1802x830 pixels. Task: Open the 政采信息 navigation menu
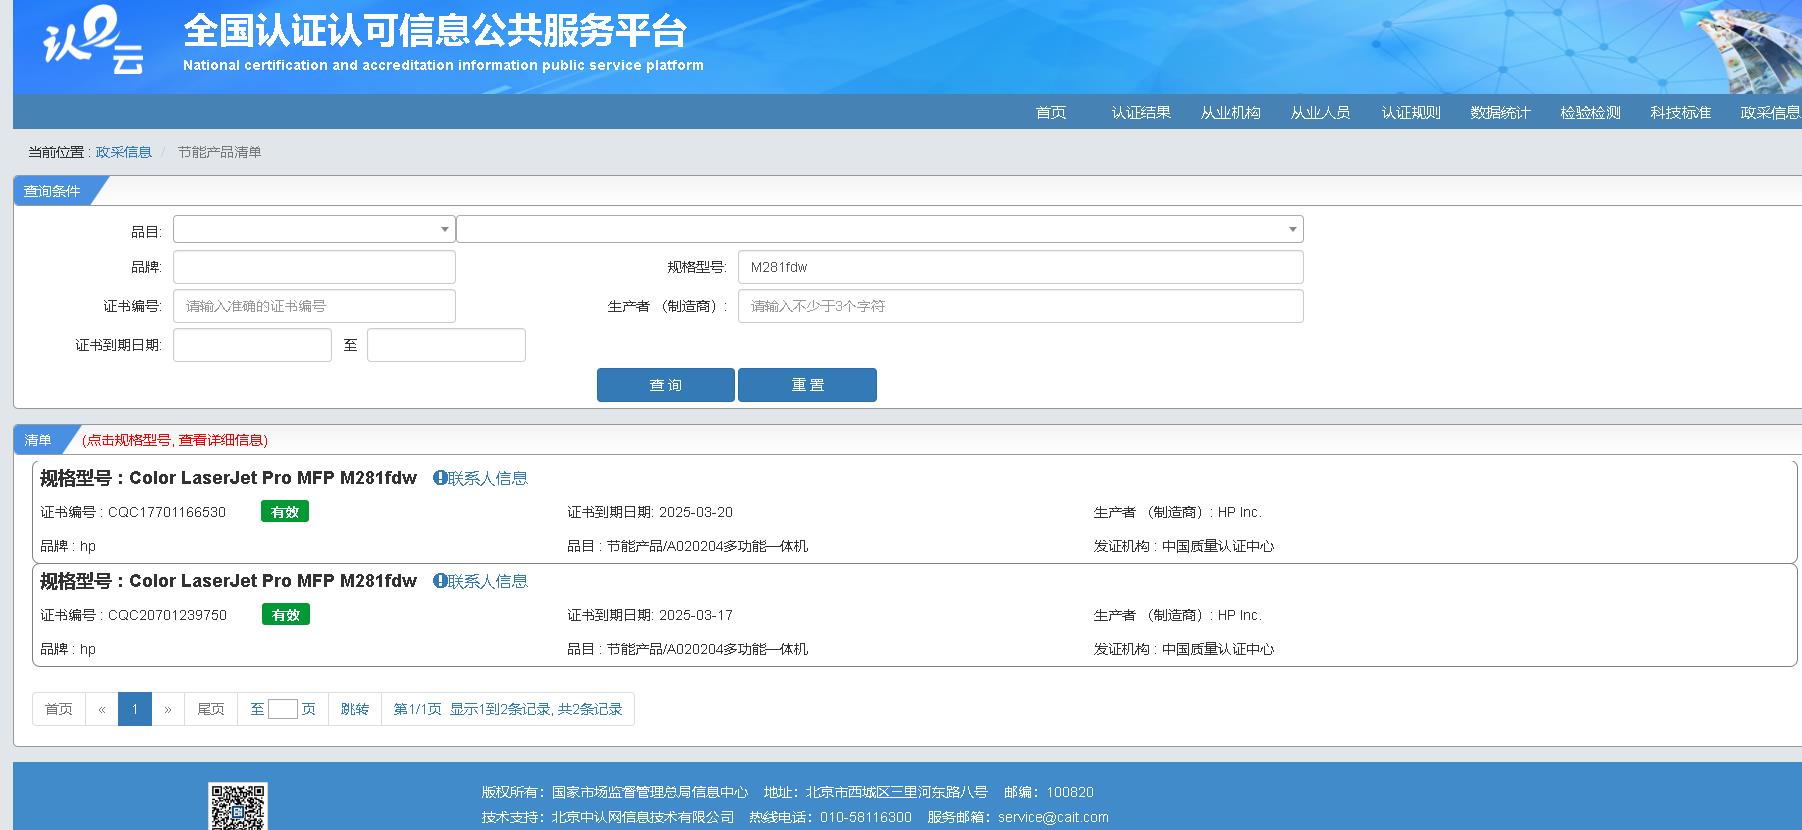tap(1770, 112)
